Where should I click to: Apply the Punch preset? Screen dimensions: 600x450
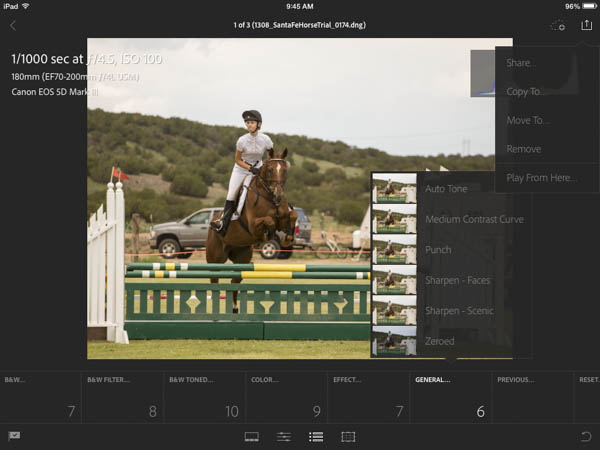(x=438, y=250)
